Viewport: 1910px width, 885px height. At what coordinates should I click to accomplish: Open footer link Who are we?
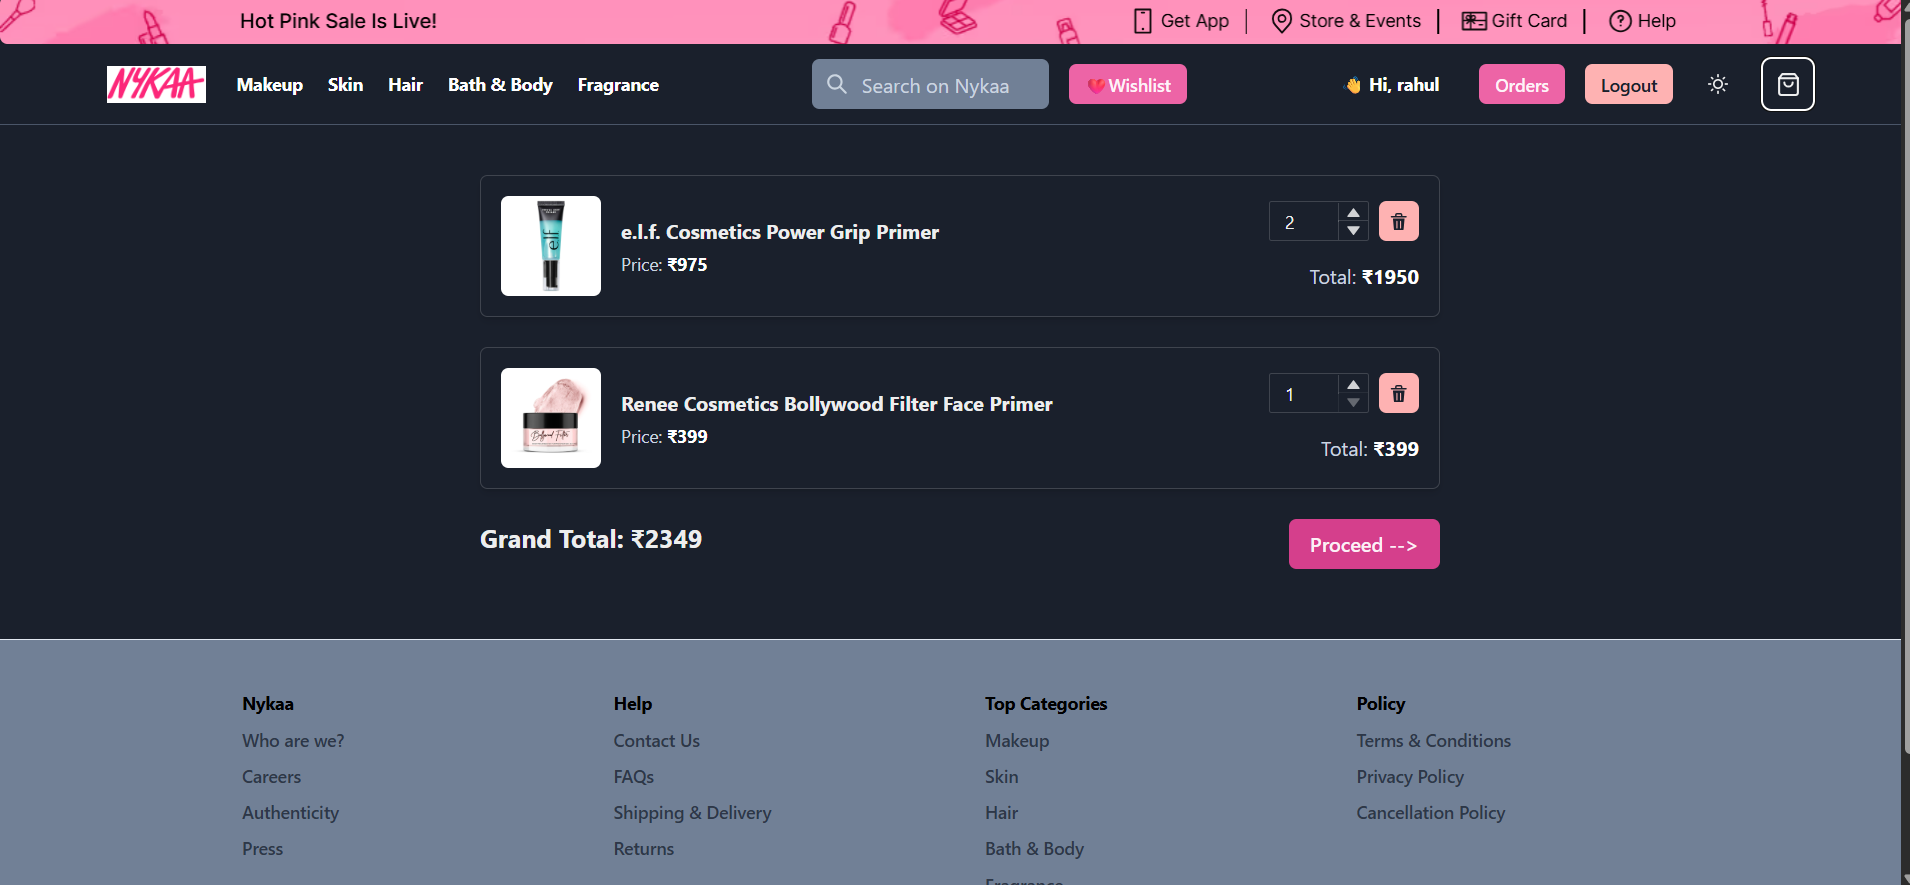click(x=293, y=741)
